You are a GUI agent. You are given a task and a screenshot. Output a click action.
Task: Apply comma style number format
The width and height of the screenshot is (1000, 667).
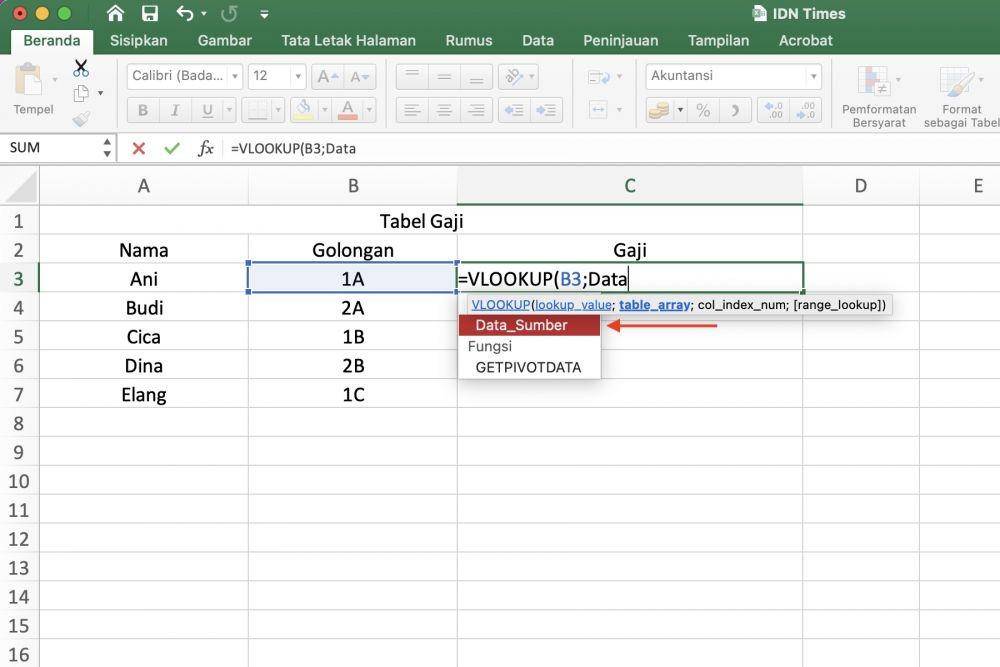[735, 110]
